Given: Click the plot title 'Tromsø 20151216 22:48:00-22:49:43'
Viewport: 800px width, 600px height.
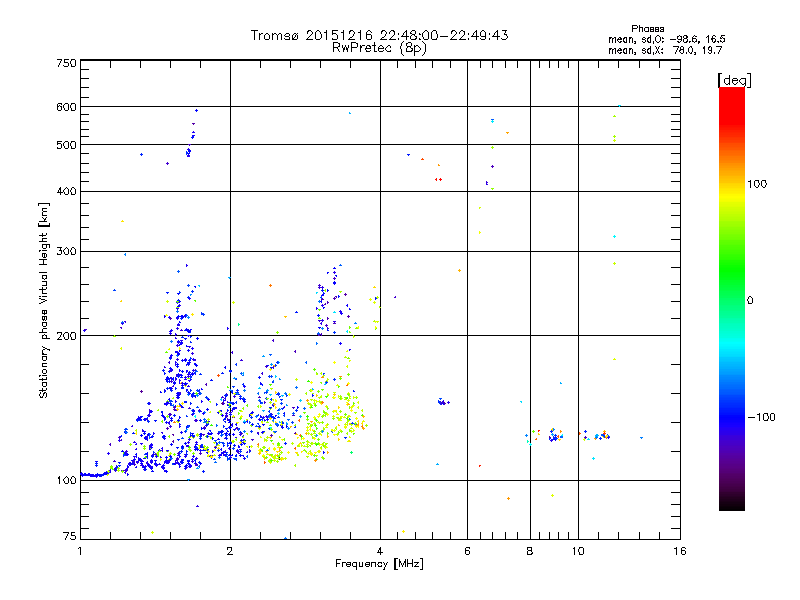Looking at the screenshot, I should (380, 35).
